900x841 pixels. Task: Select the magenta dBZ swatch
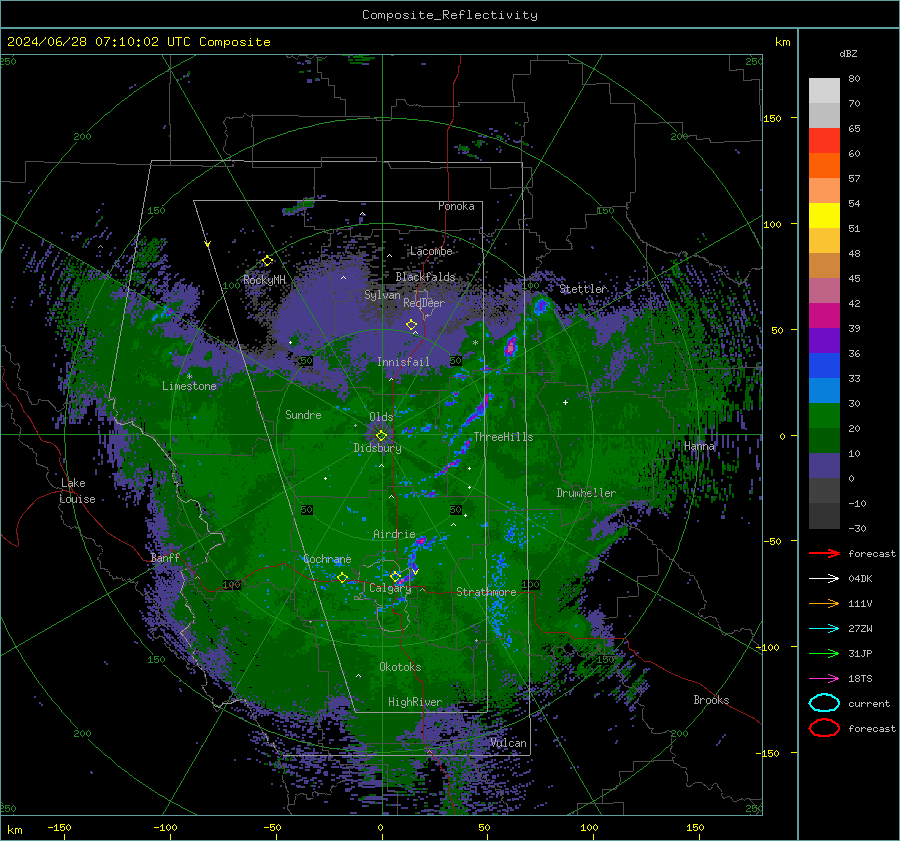[x=824, y=315]
